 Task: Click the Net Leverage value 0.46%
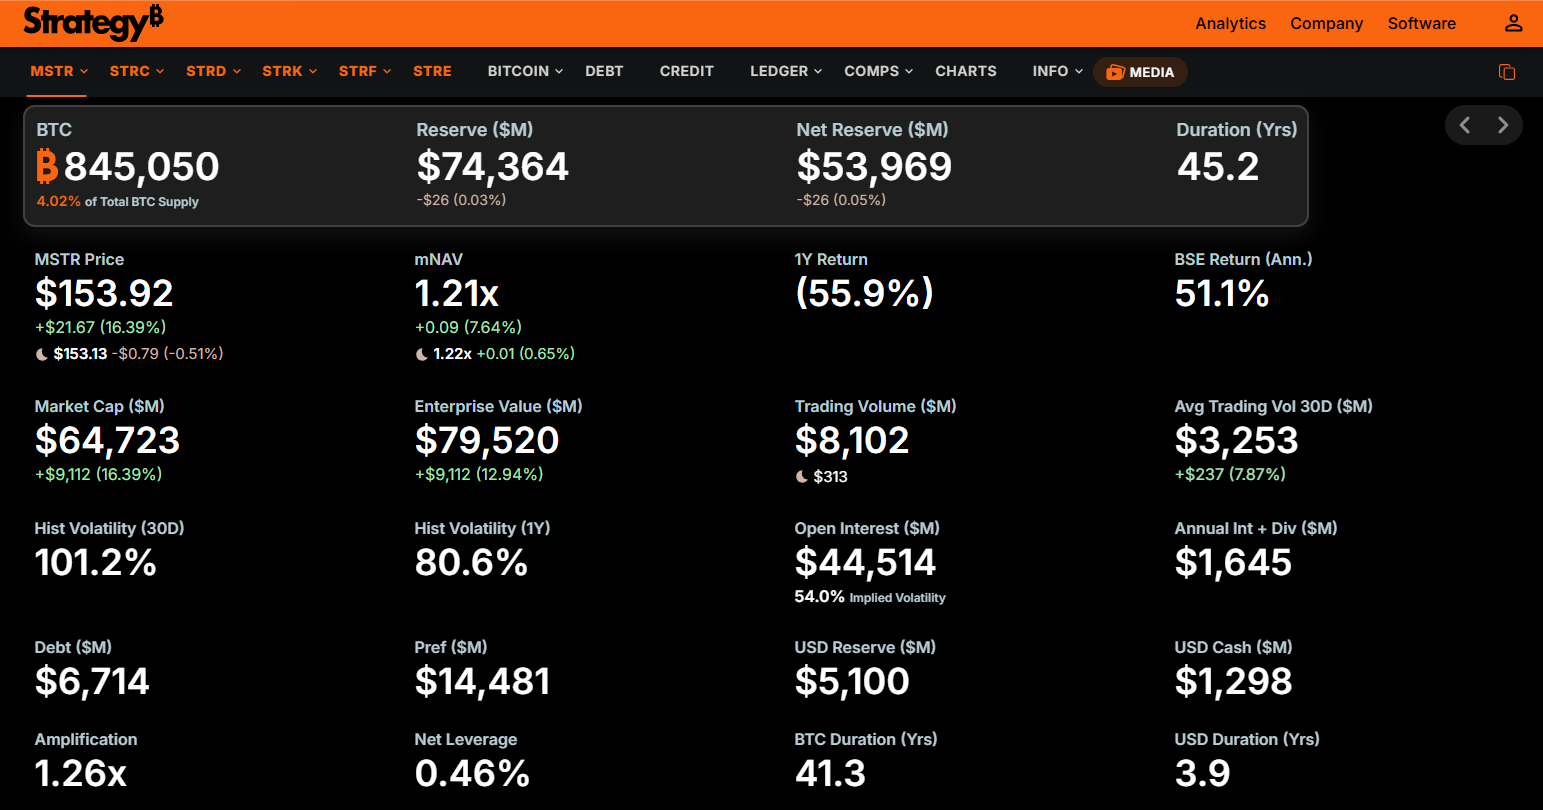[x=472, y=773]
